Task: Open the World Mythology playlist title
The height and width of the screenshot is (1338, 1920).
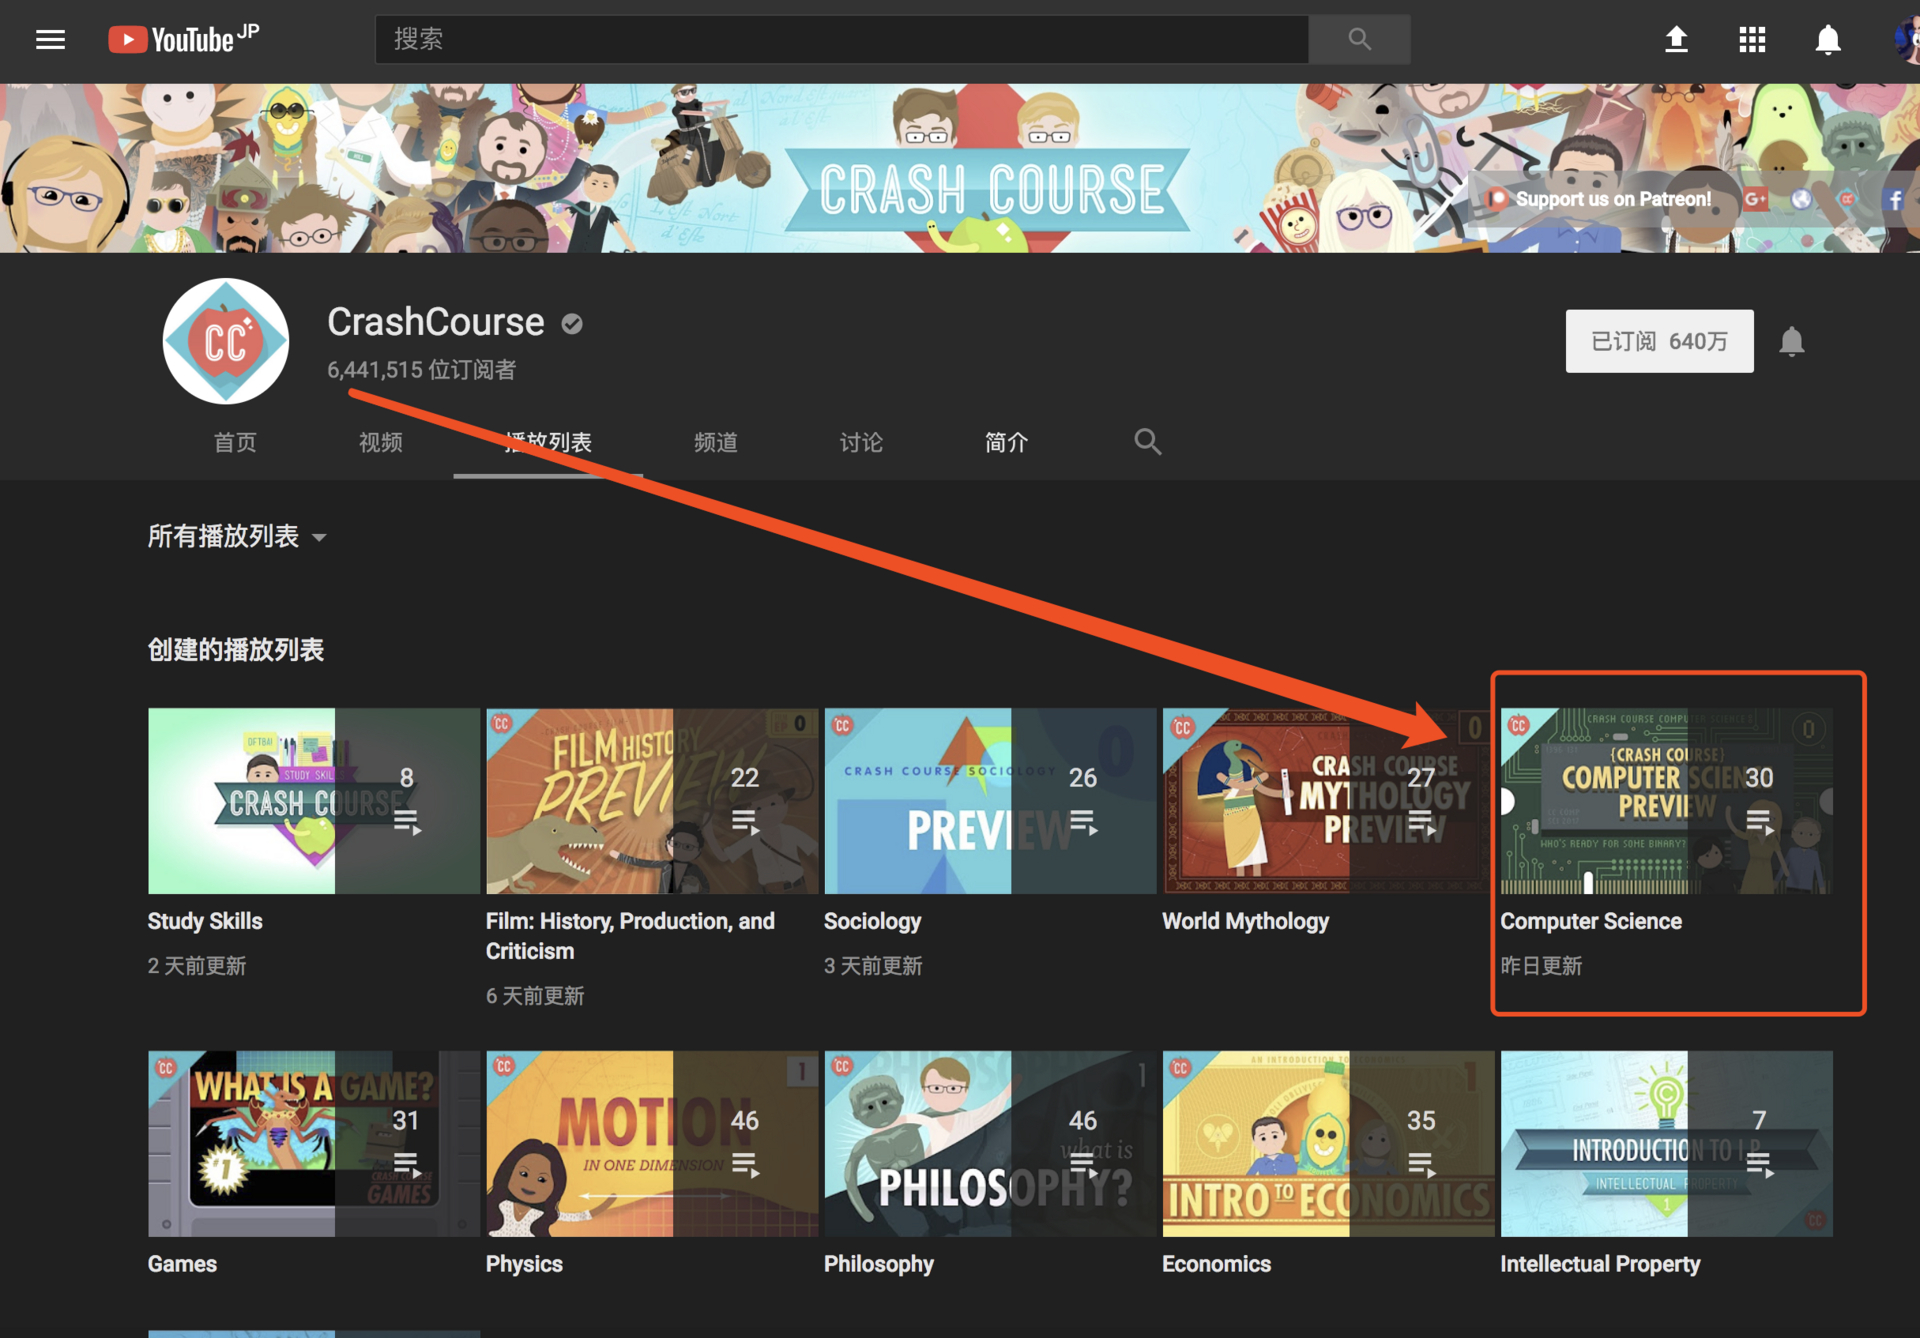Action: tap(1245, 921)
